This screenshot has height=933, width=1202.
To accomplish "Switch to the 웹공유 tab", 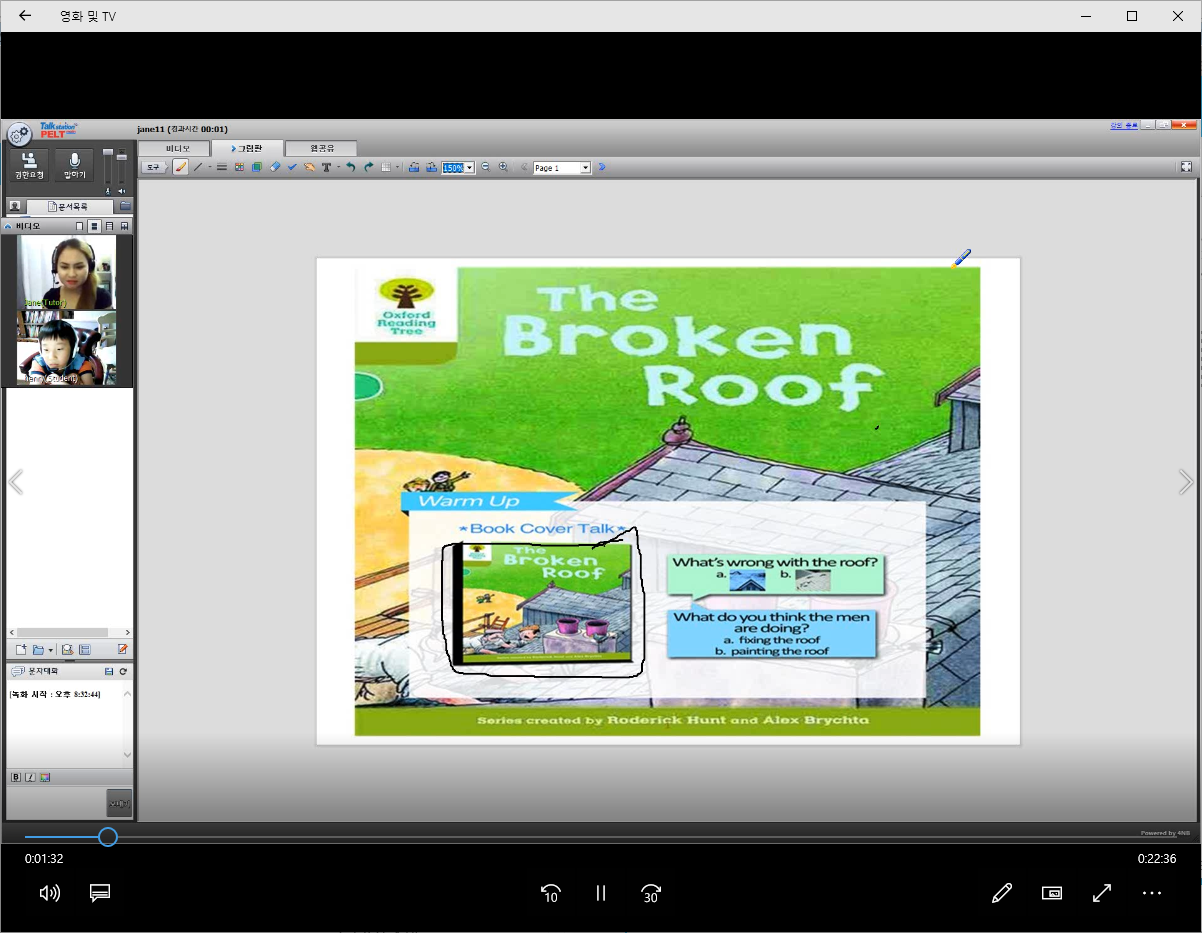I will click(322, 148).
